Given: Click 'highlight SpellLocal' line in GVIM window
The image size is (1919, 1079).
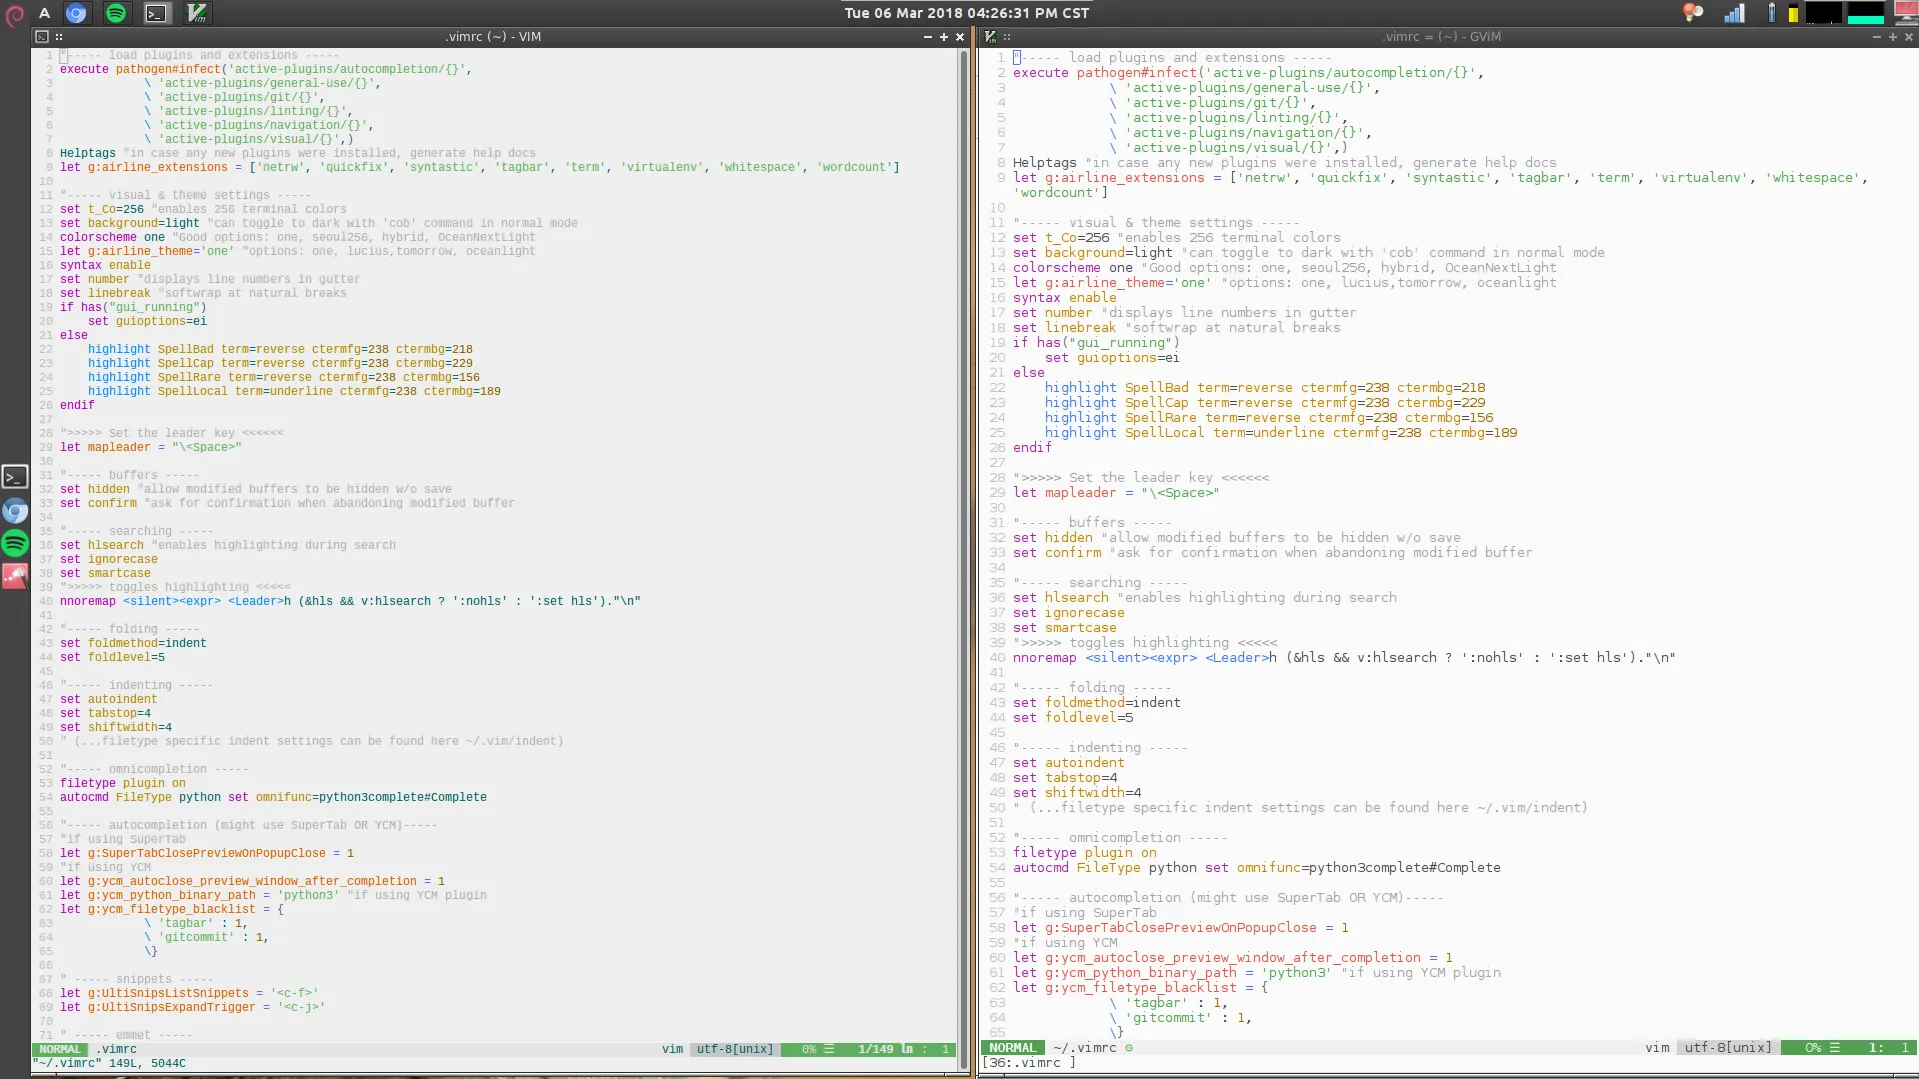Looking at the screenshot, I should pos(1281,432).
